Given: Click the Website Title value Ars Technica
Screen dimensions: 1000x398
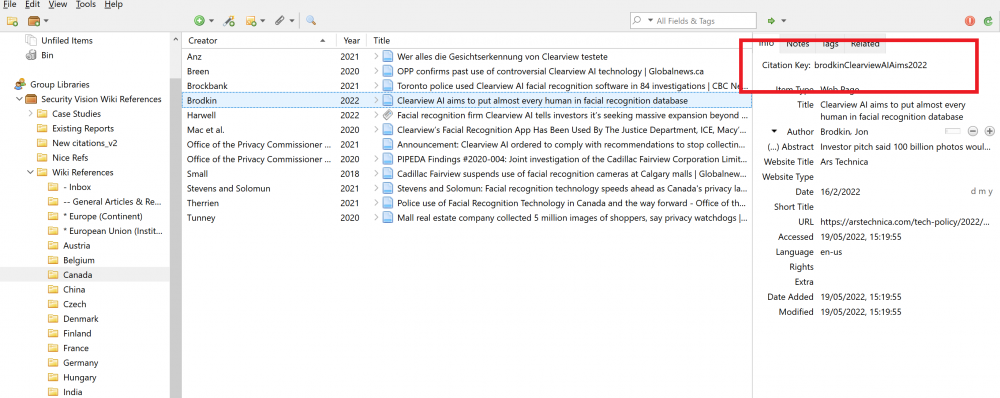Looking at the screenshot, I should pos(844,162).
